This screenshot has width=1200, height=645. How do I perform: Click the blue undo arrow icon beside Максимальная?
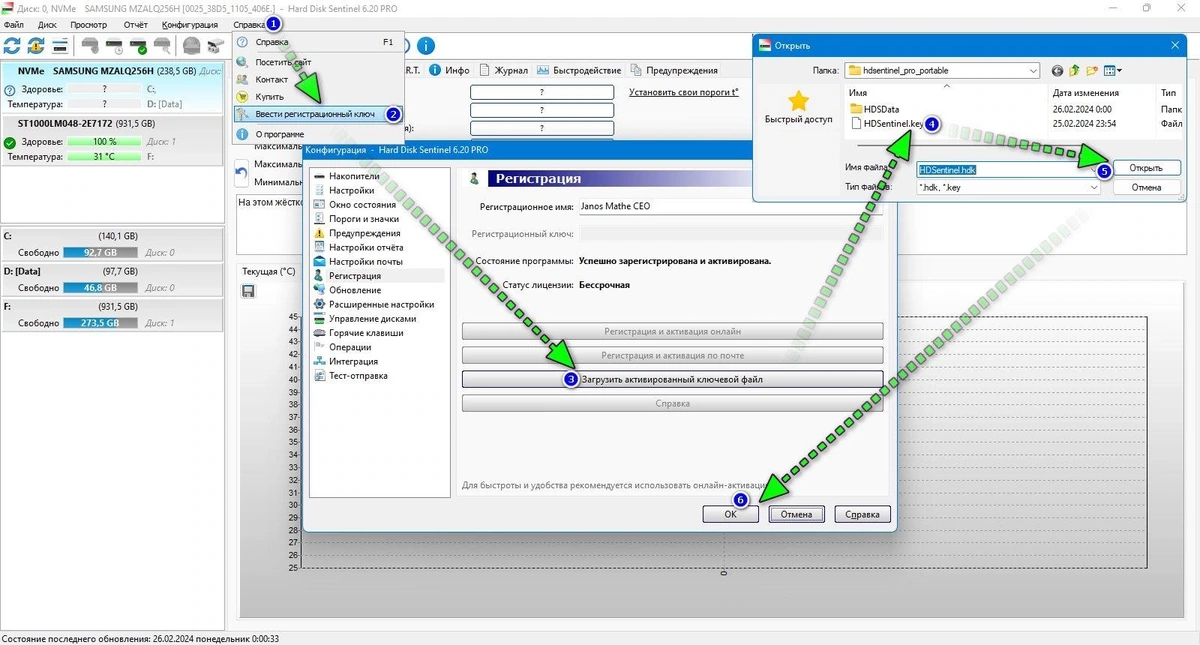click(x=241, y=174)
